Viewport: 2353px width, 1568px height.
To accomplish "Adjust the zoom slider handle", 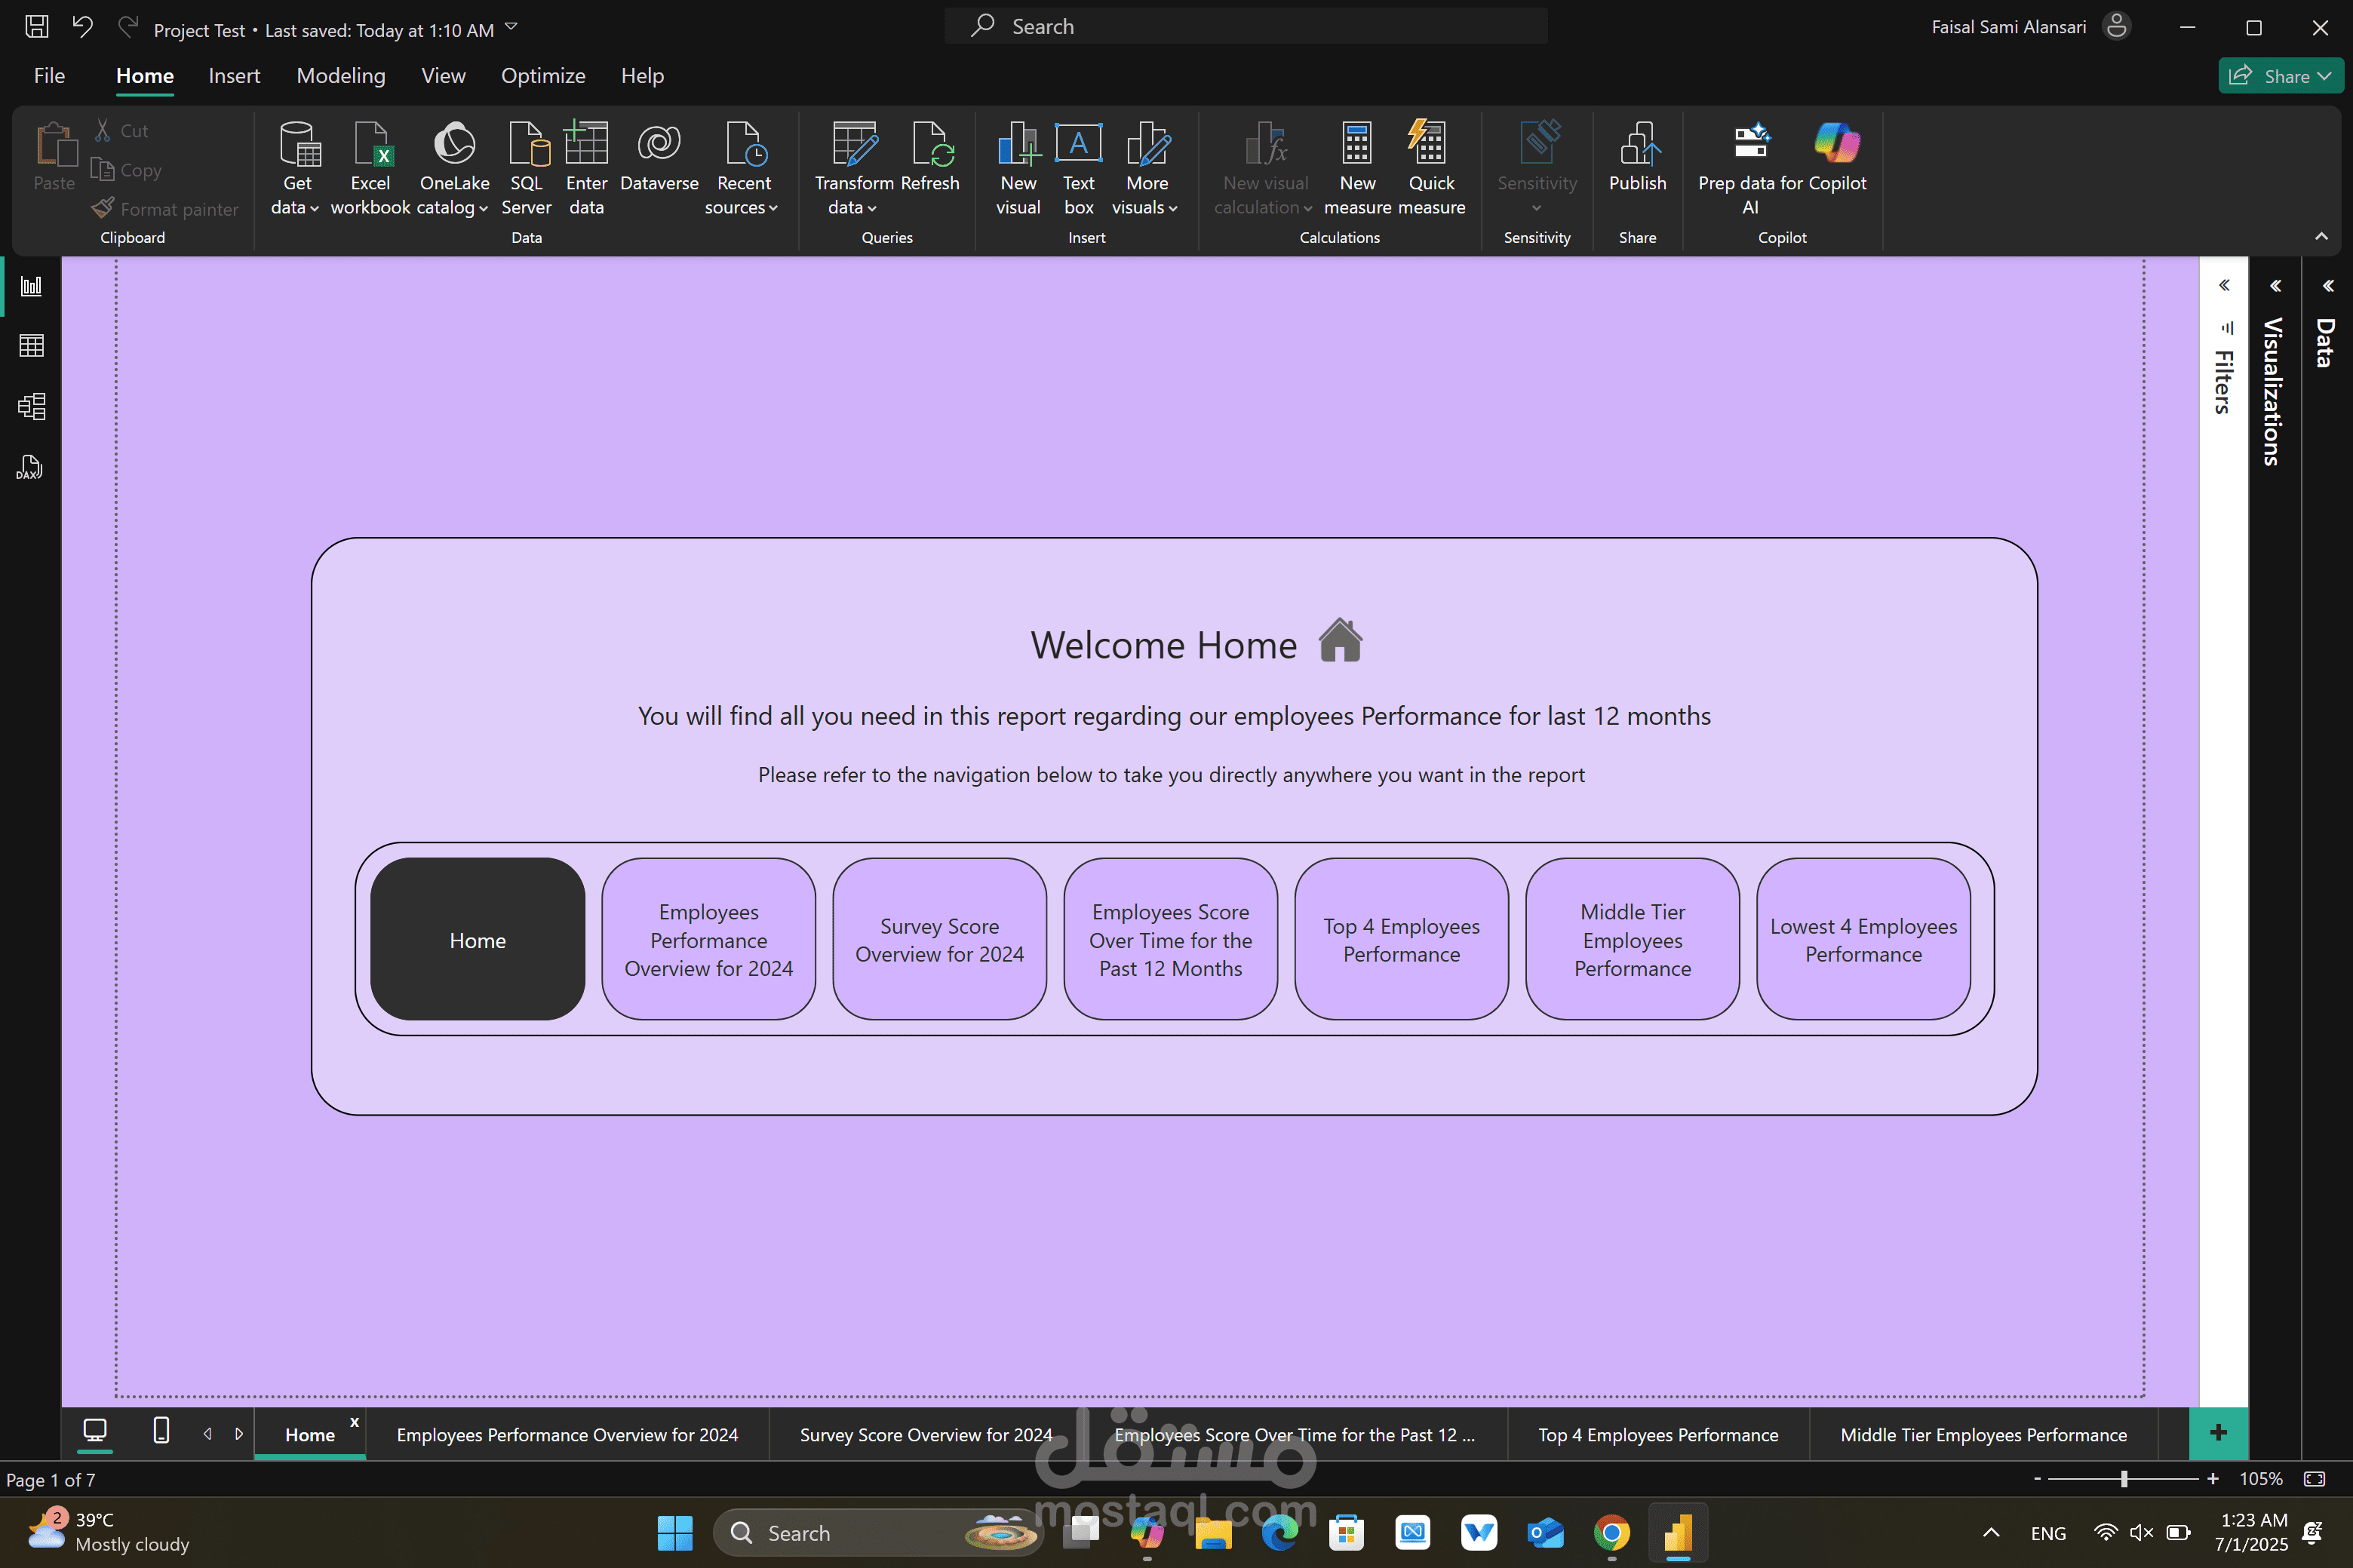I will click(x=2124, y=1479).
